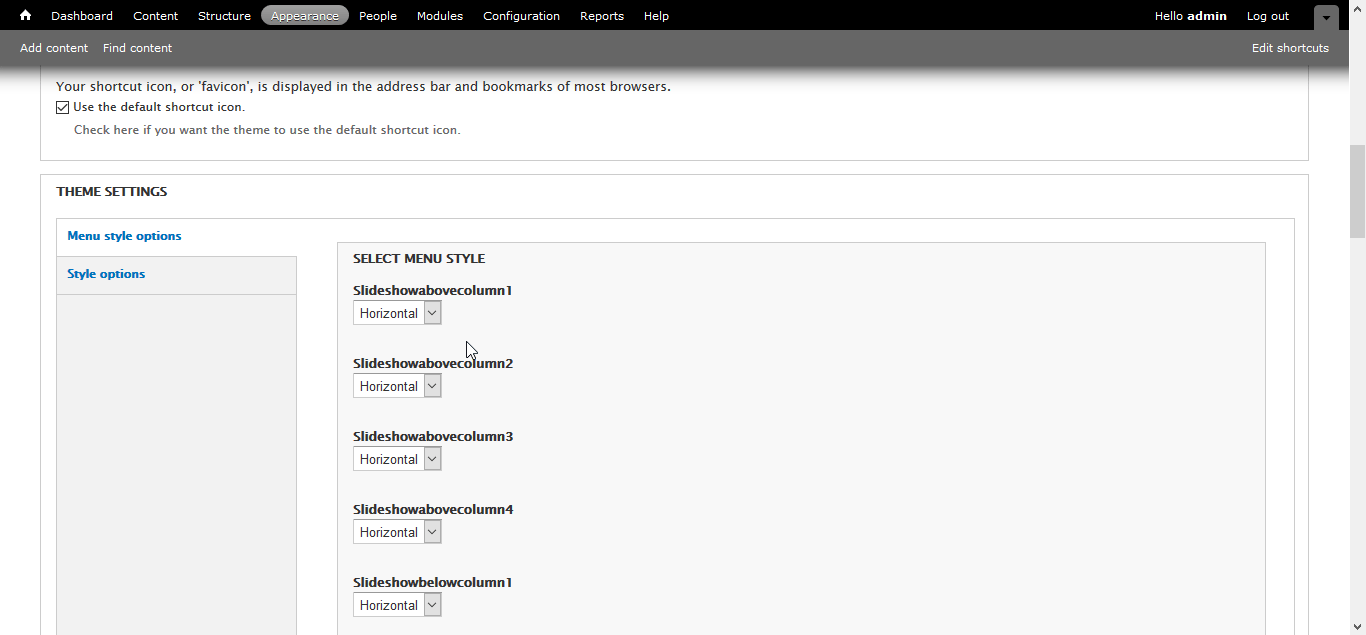Open the Slideshowabovecolumn1 dropdown

click(397, 313)
